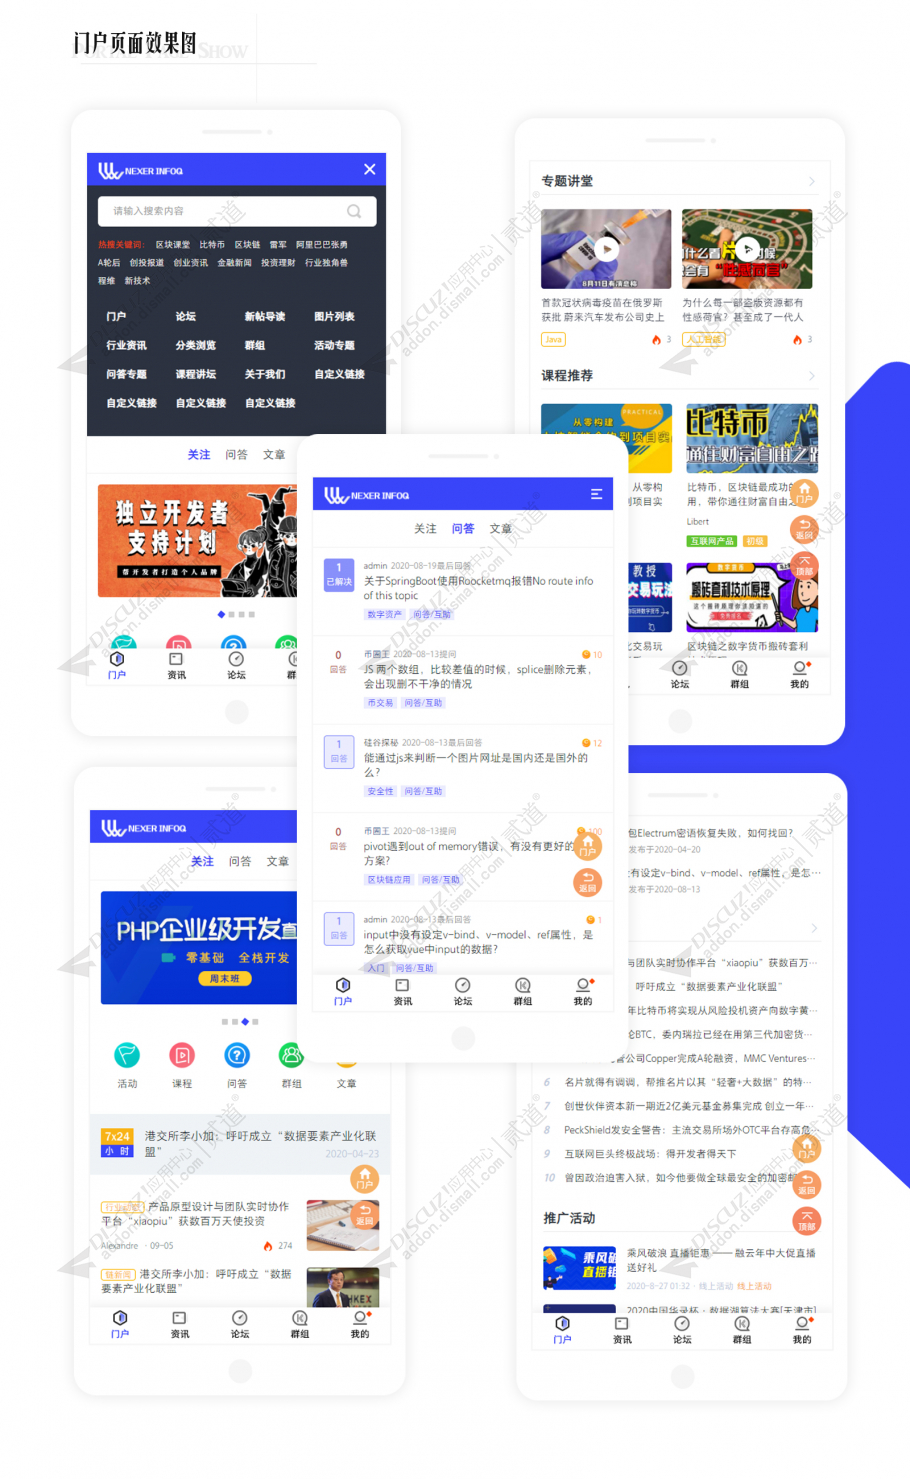This screenshot has width=910, height=1479.
Task: Tap floating 门户 button on the PHP banner phone
Action: click(x=365, y=1178)
